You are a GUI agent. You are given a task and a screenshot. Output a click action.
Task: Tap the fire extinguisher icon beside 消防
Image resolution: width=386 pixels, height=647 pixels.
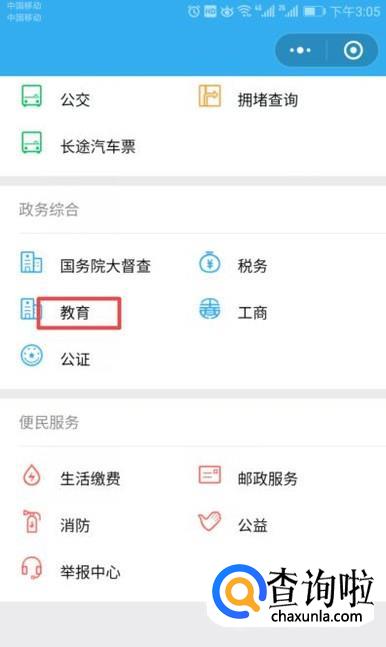[x=32, y=522]
